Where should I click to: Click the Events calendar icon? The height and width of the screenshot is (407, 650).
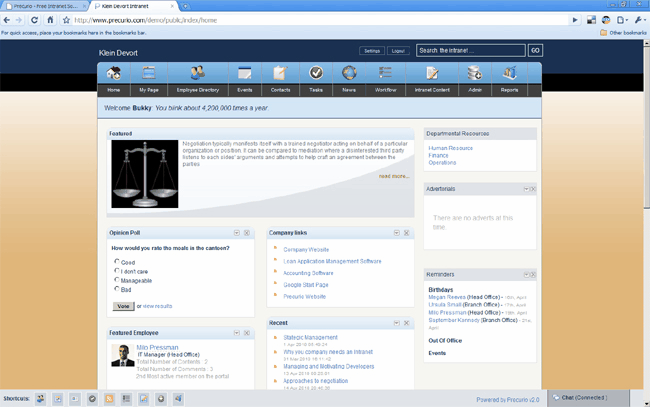click(244, 73)
